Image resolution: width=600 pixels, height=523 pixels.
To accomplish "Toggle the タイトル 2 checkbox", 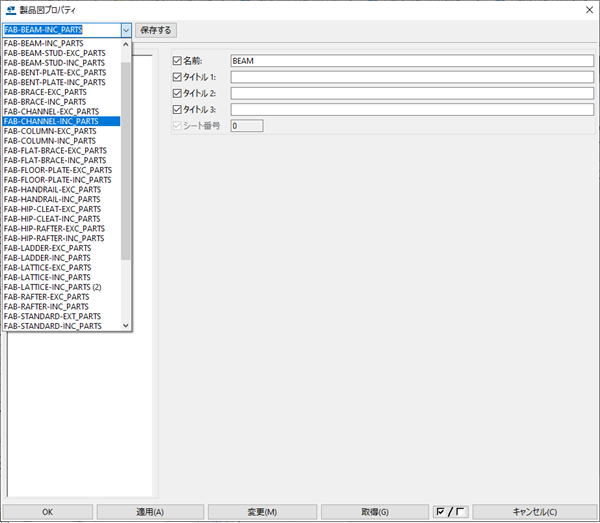I will tap(177, 93).
